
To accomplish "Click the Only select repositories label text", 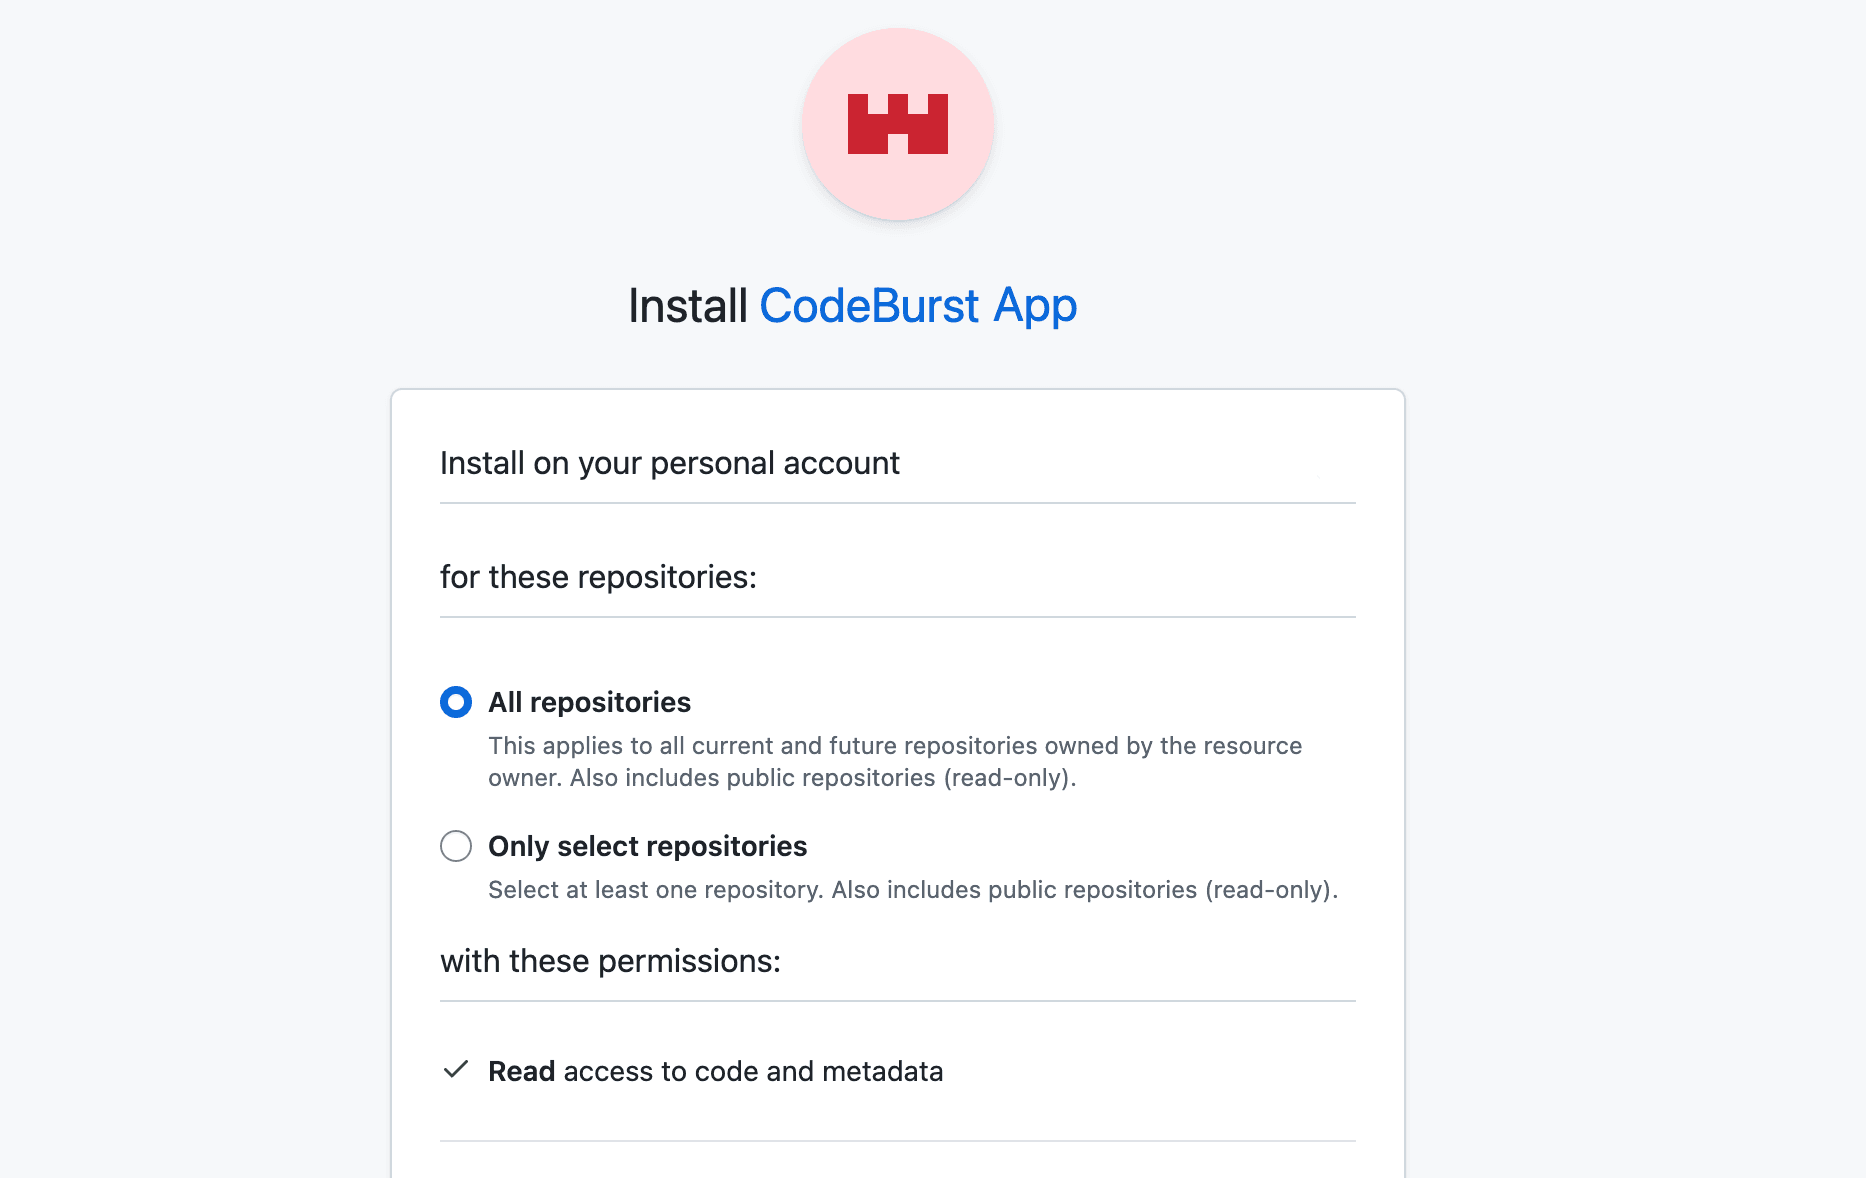I will 647,846.
